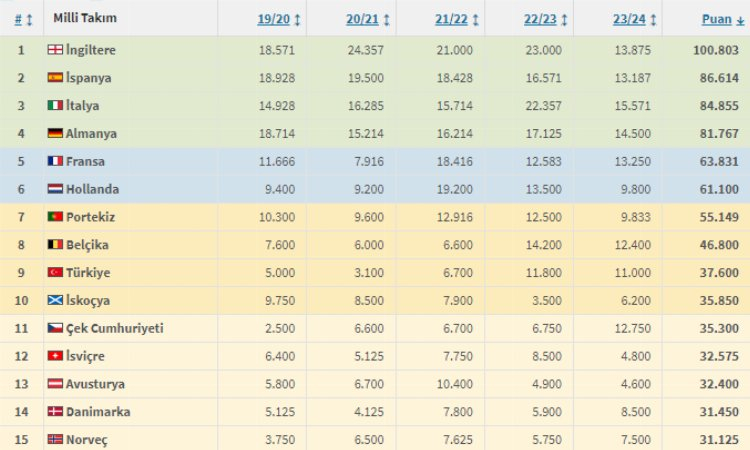This screenshot has height=450, width=750.
Task: Select the Portekiz country name
Action: point(91,217)
